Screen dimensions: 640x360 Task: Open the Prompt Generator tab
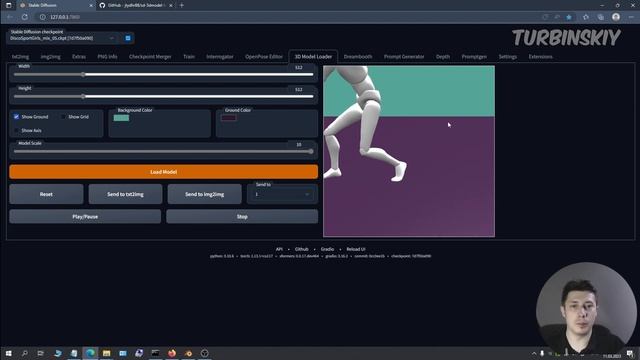(404, 57)
